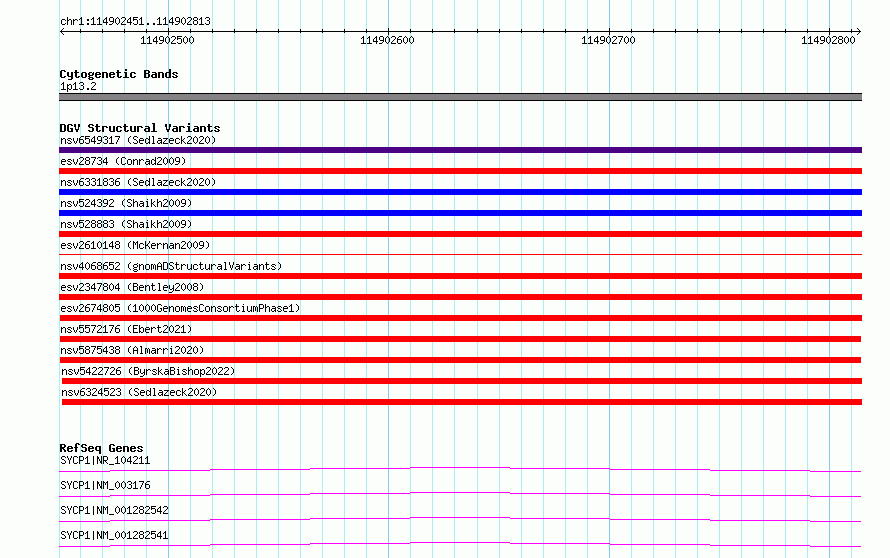Select the DGV Structural Variants track title

pos(140,128)
